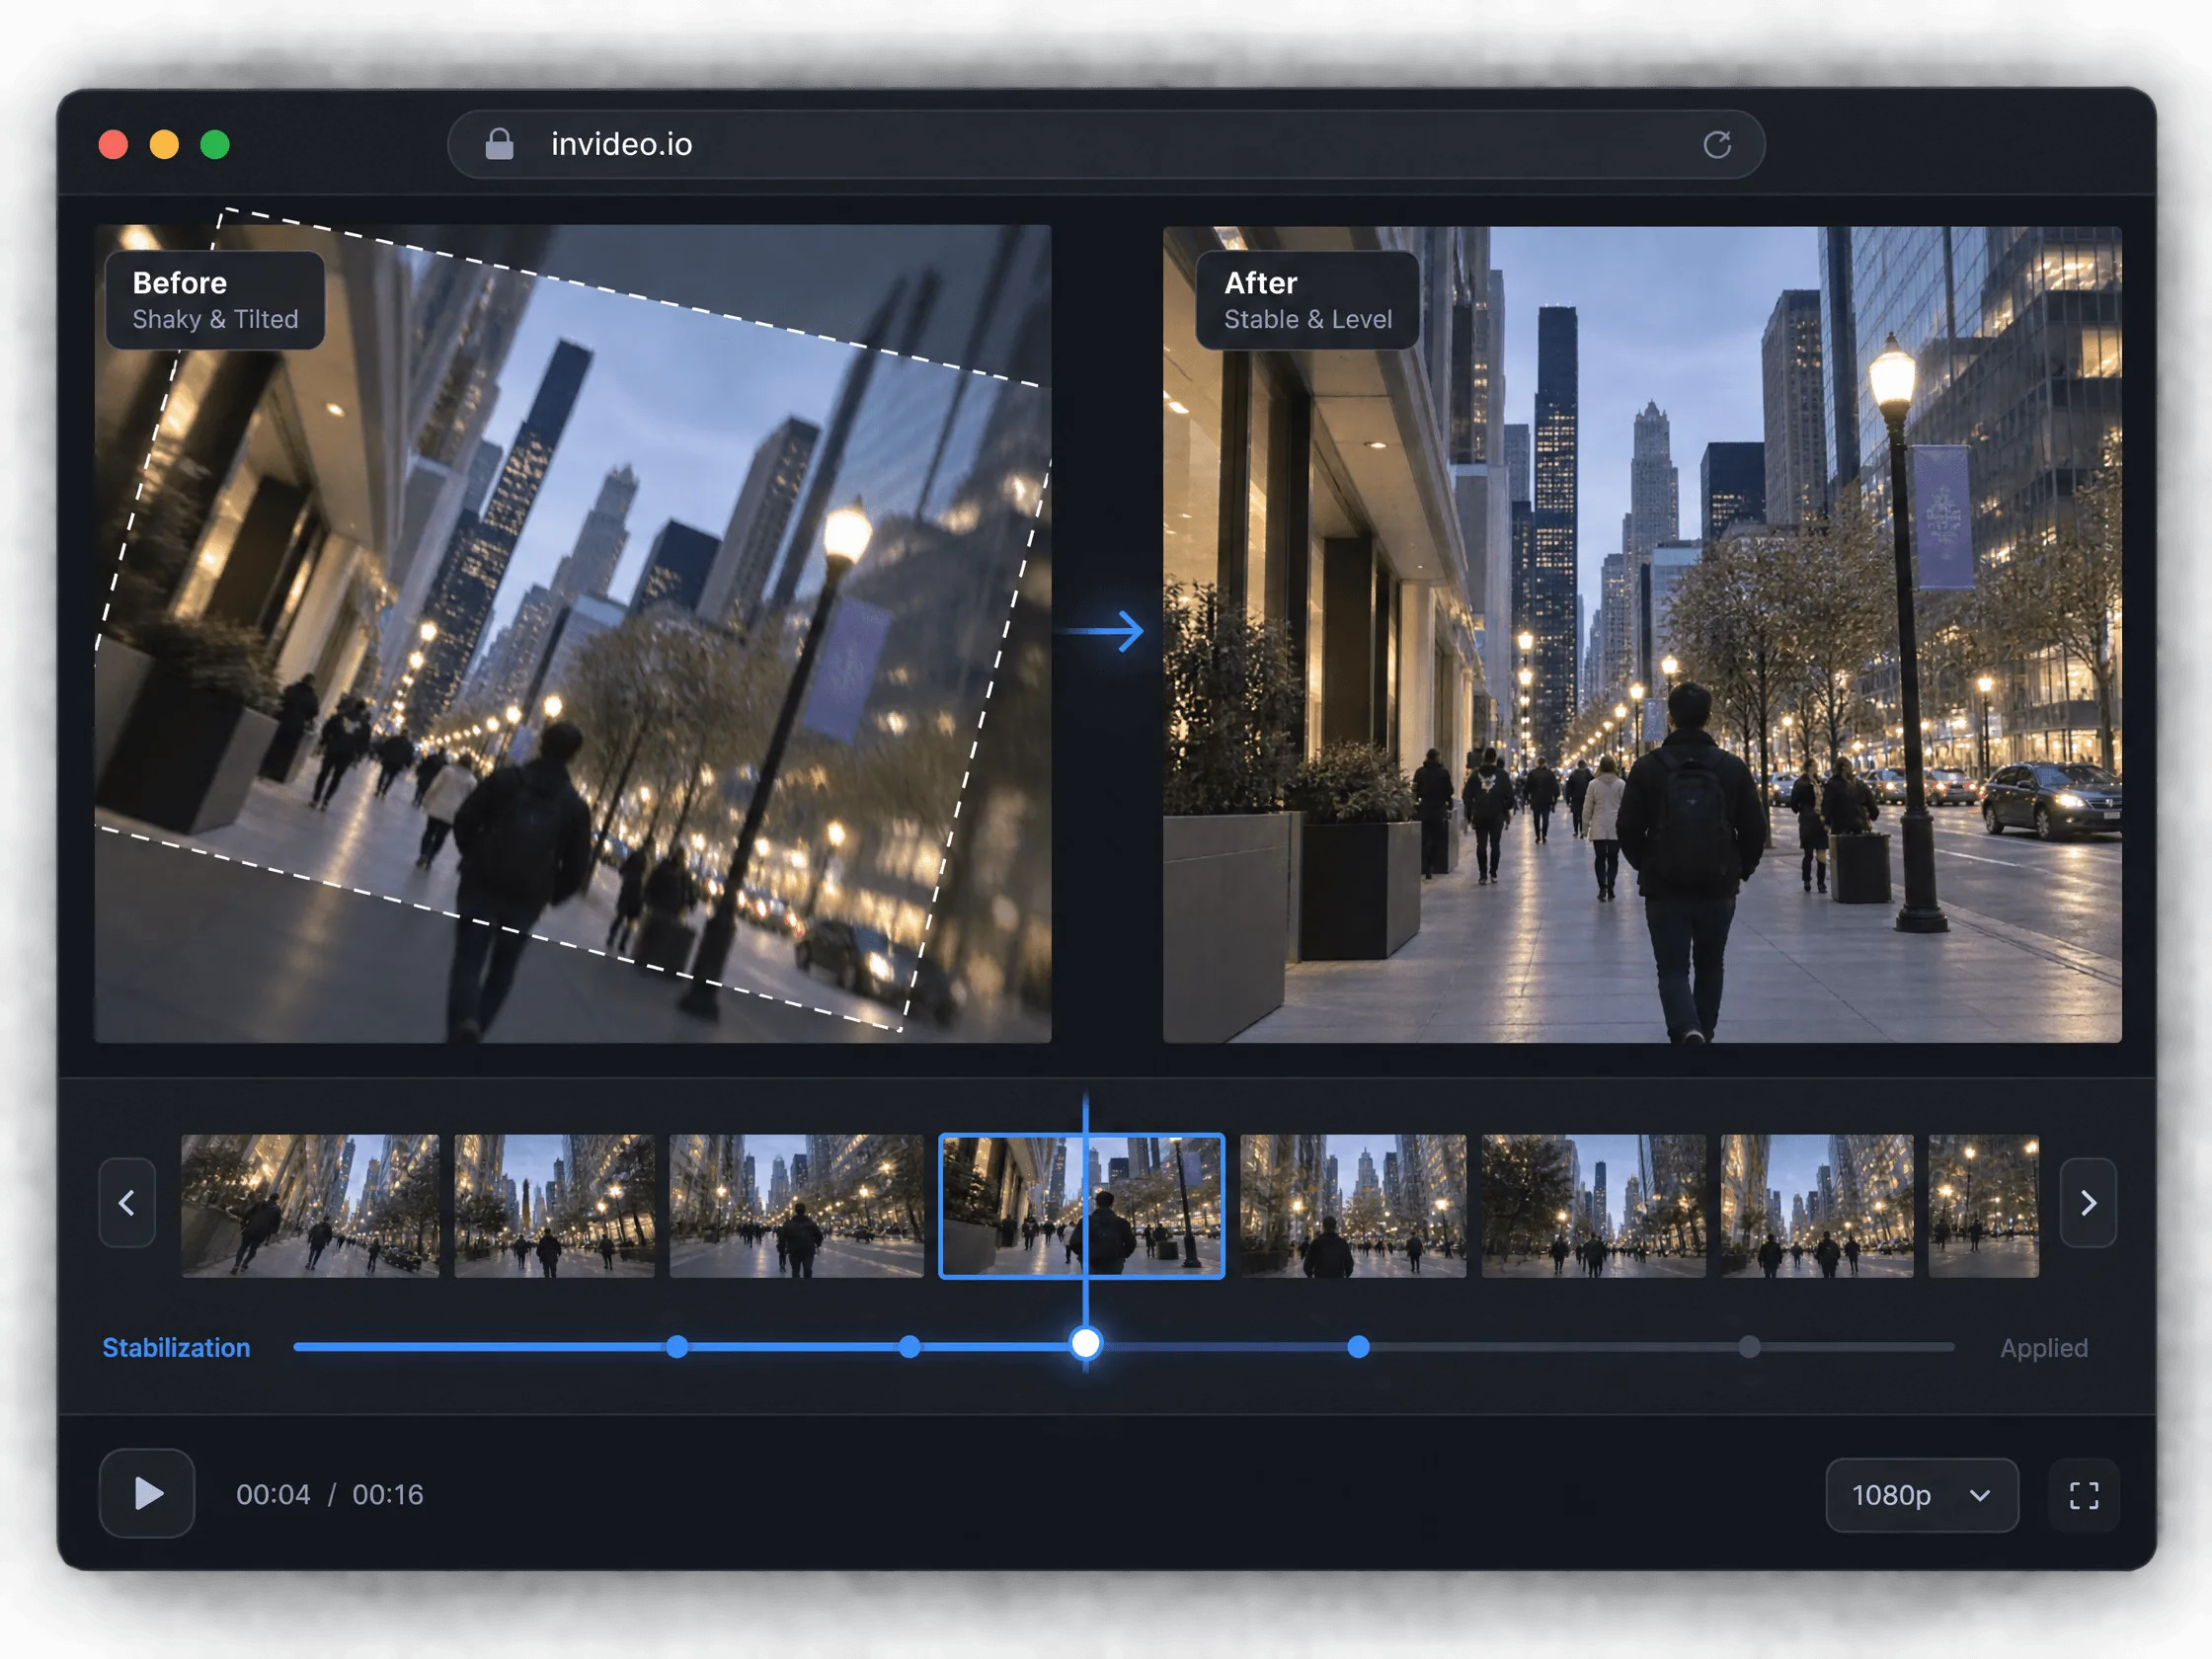2212x1659 pixels.
Task: Click the chevron beside 1080p
Action: click(1980, 1496)
